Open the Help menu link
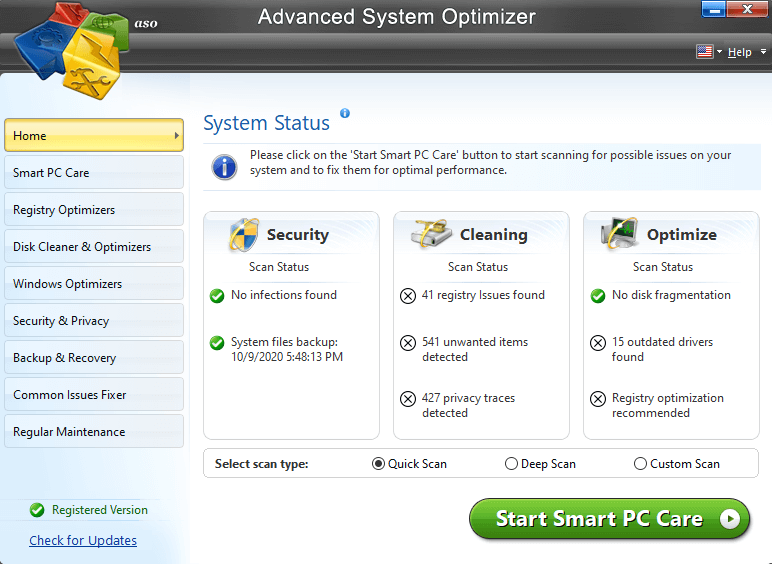Screen dimensions: 772x564 [x=740, y=52]
